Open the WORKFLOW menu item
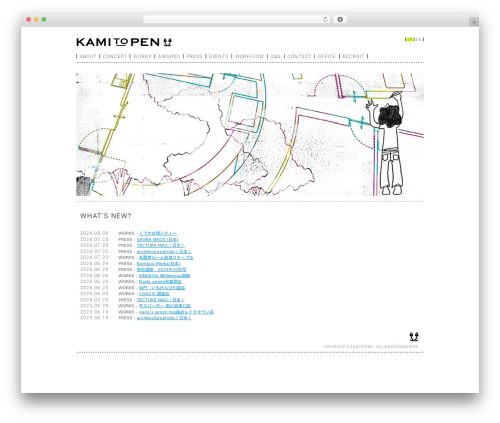This screenshot has width=500, height=423. [x=249, y=56]
